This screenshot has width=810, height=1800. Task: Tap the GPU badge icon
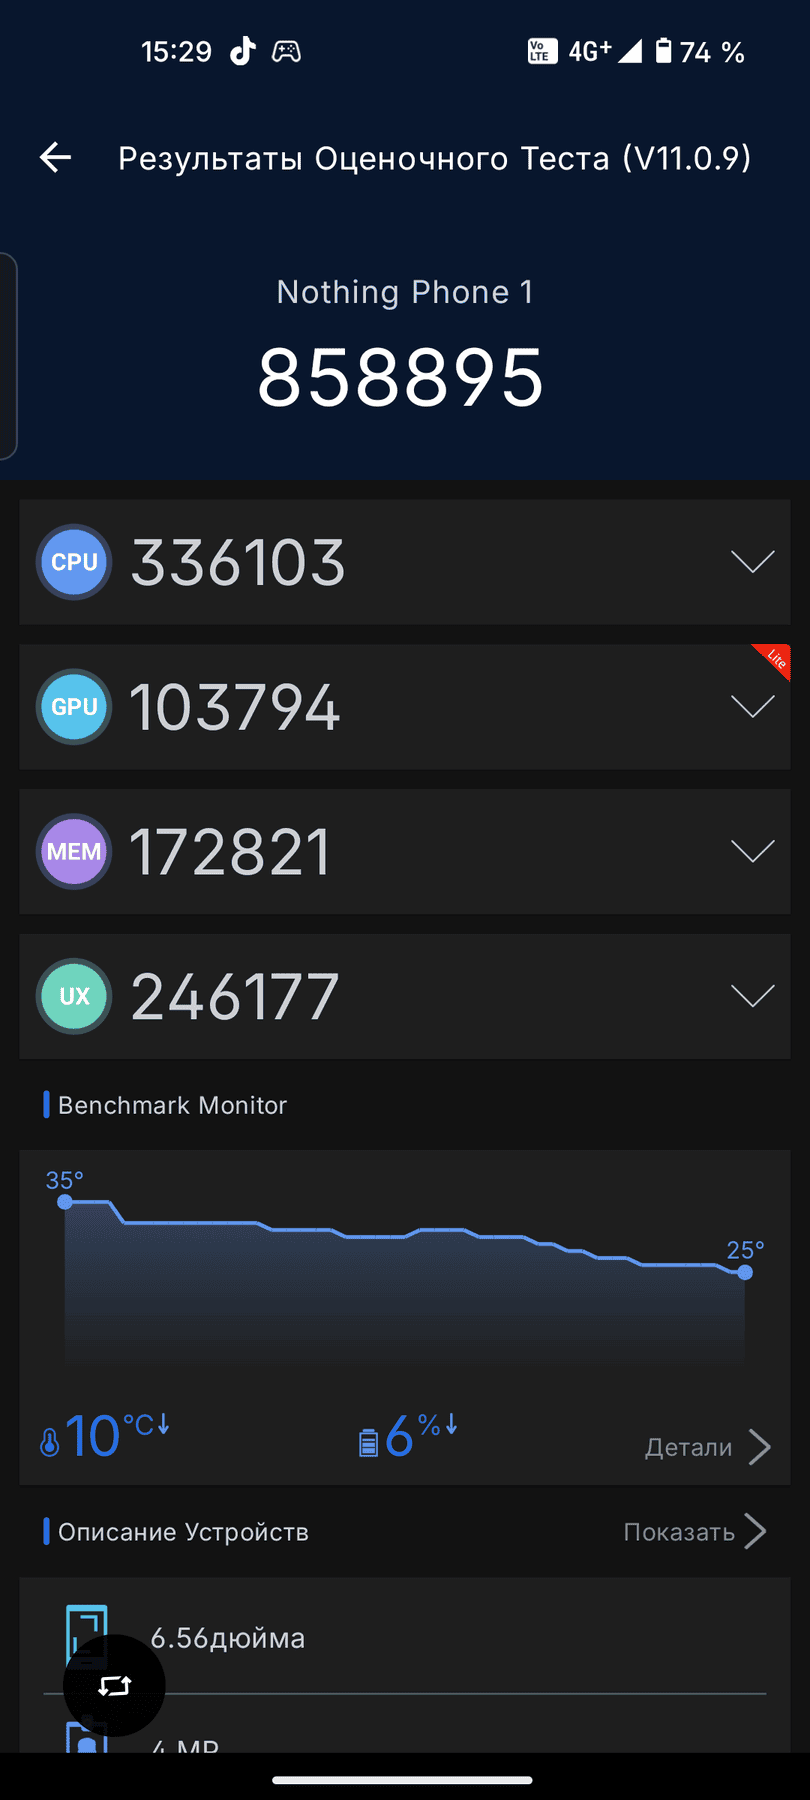[x=74, y=707]
